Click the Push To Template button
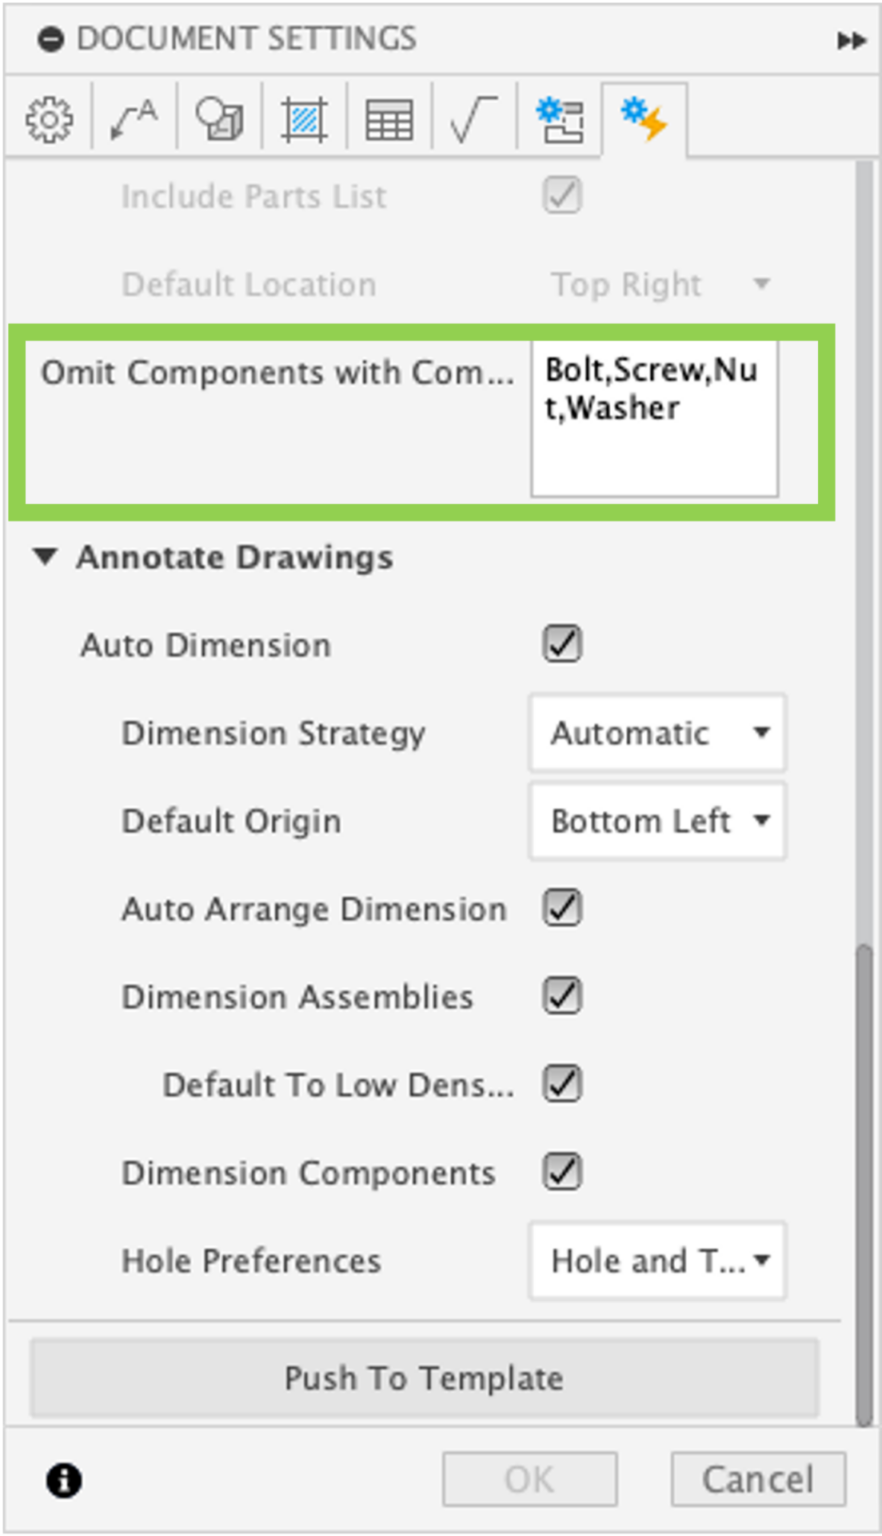The height and width of the screenshot is (1536, 882). pos(424,1378)
